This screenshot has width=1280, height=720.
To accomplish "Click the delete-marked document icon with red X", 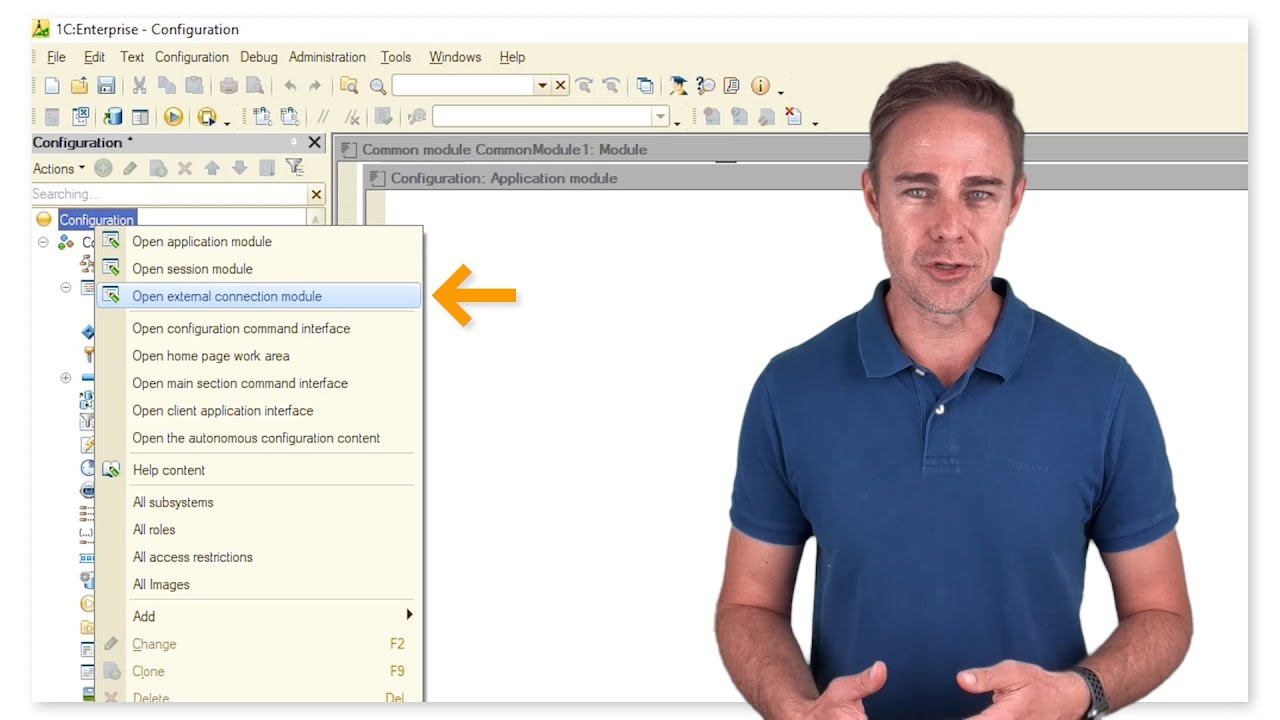I will tap(793, 117).
